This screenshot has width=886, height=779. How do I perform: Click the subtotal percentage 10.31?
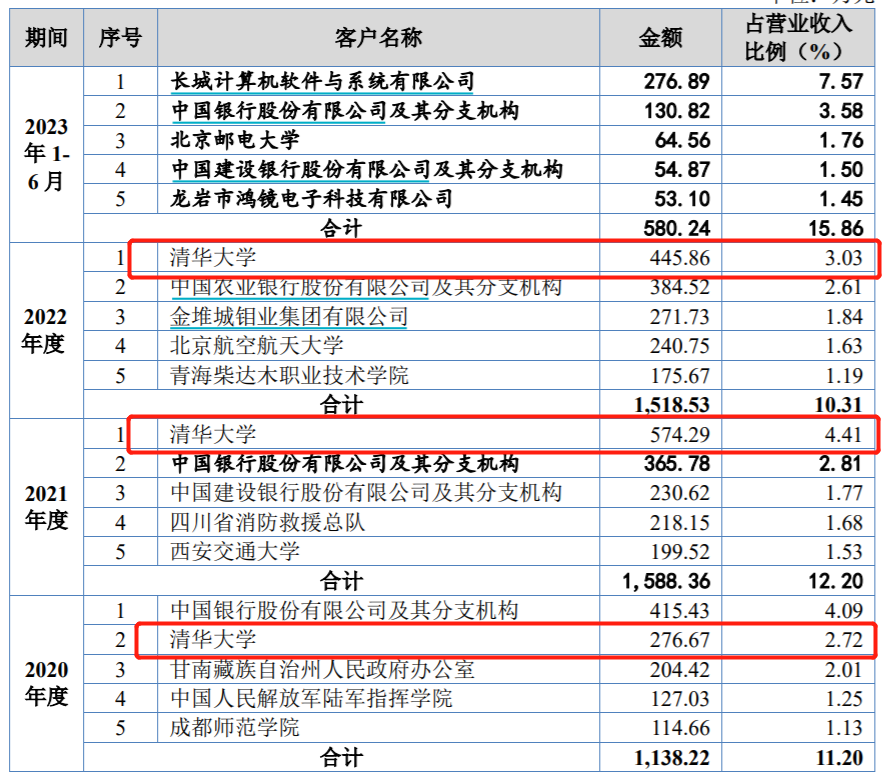pos(839,405)
